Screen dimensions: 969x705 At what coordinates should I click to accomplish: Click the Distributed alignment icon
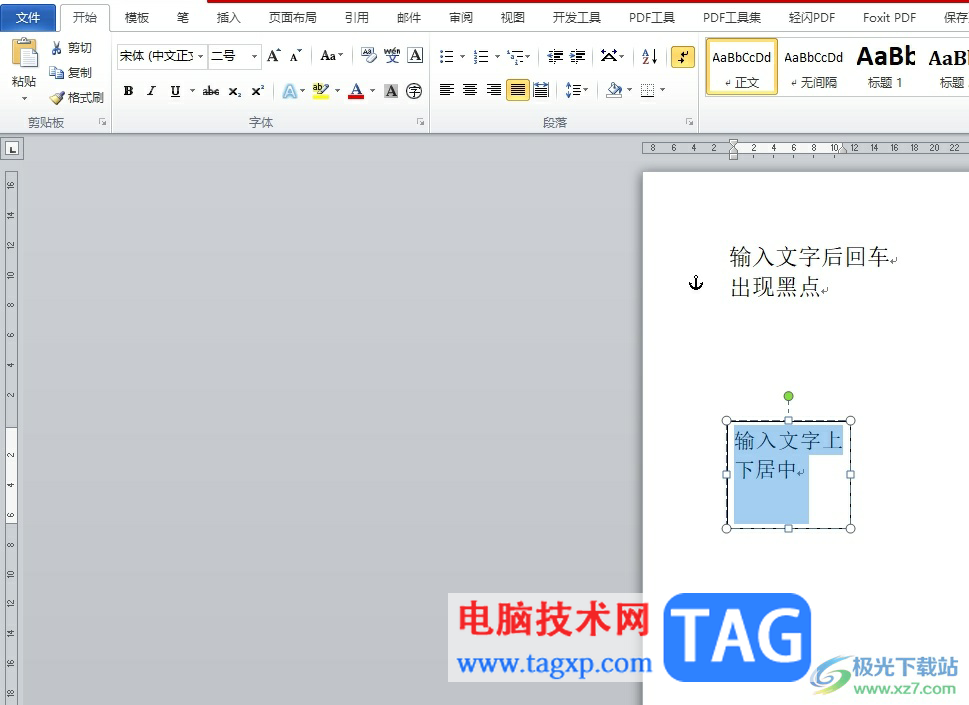coord(541,90)
